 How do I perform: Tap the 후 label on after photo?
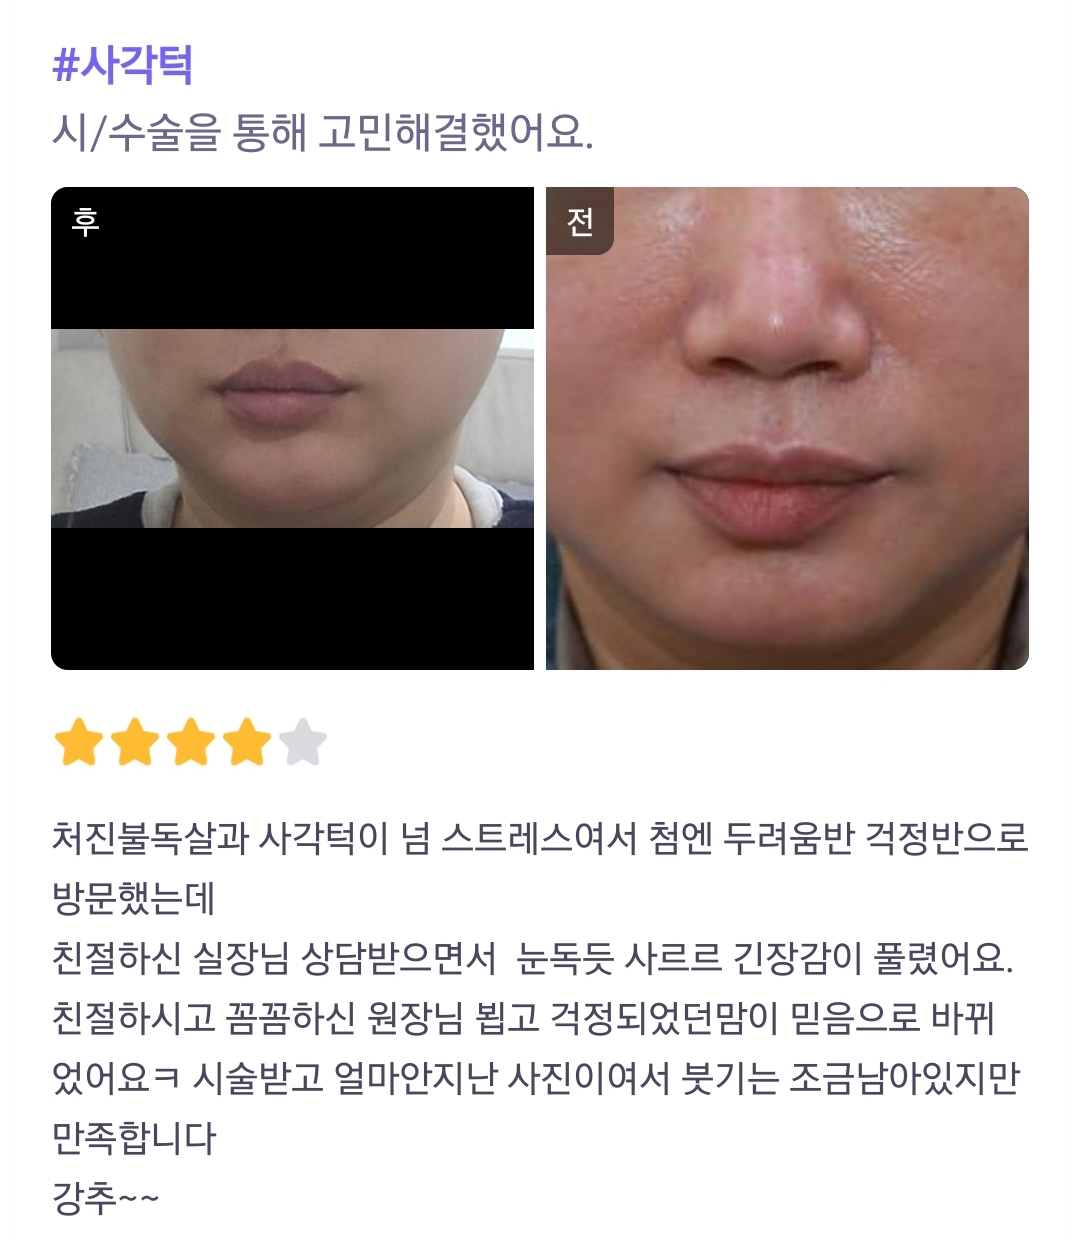coord(85,221)
